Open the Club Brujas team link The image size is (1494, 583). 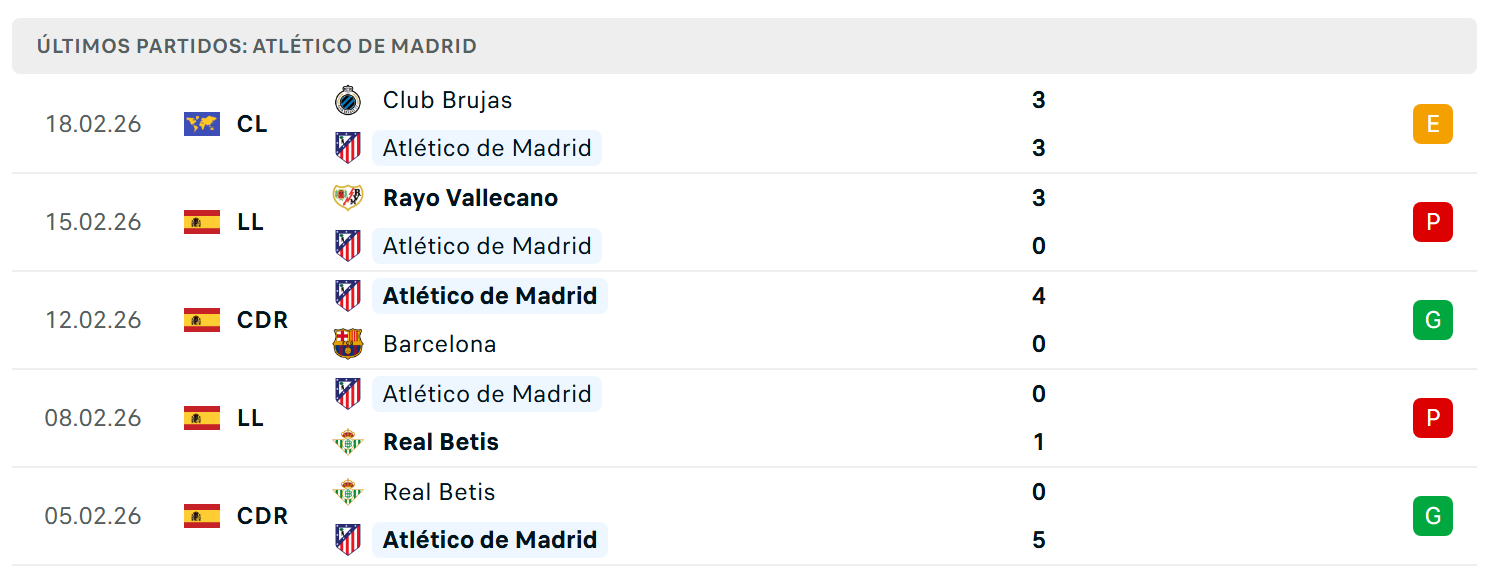(x=447, y=100)
